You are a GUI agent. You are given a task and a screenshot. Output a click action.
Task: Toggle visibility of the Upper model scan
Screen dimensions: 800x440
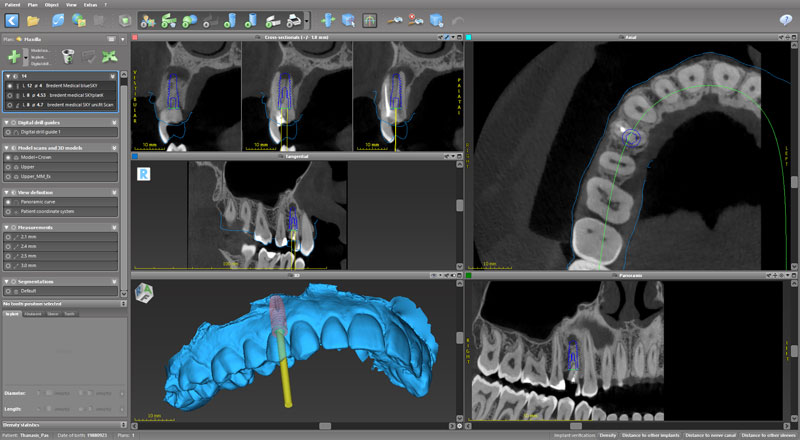coord(10,168)
